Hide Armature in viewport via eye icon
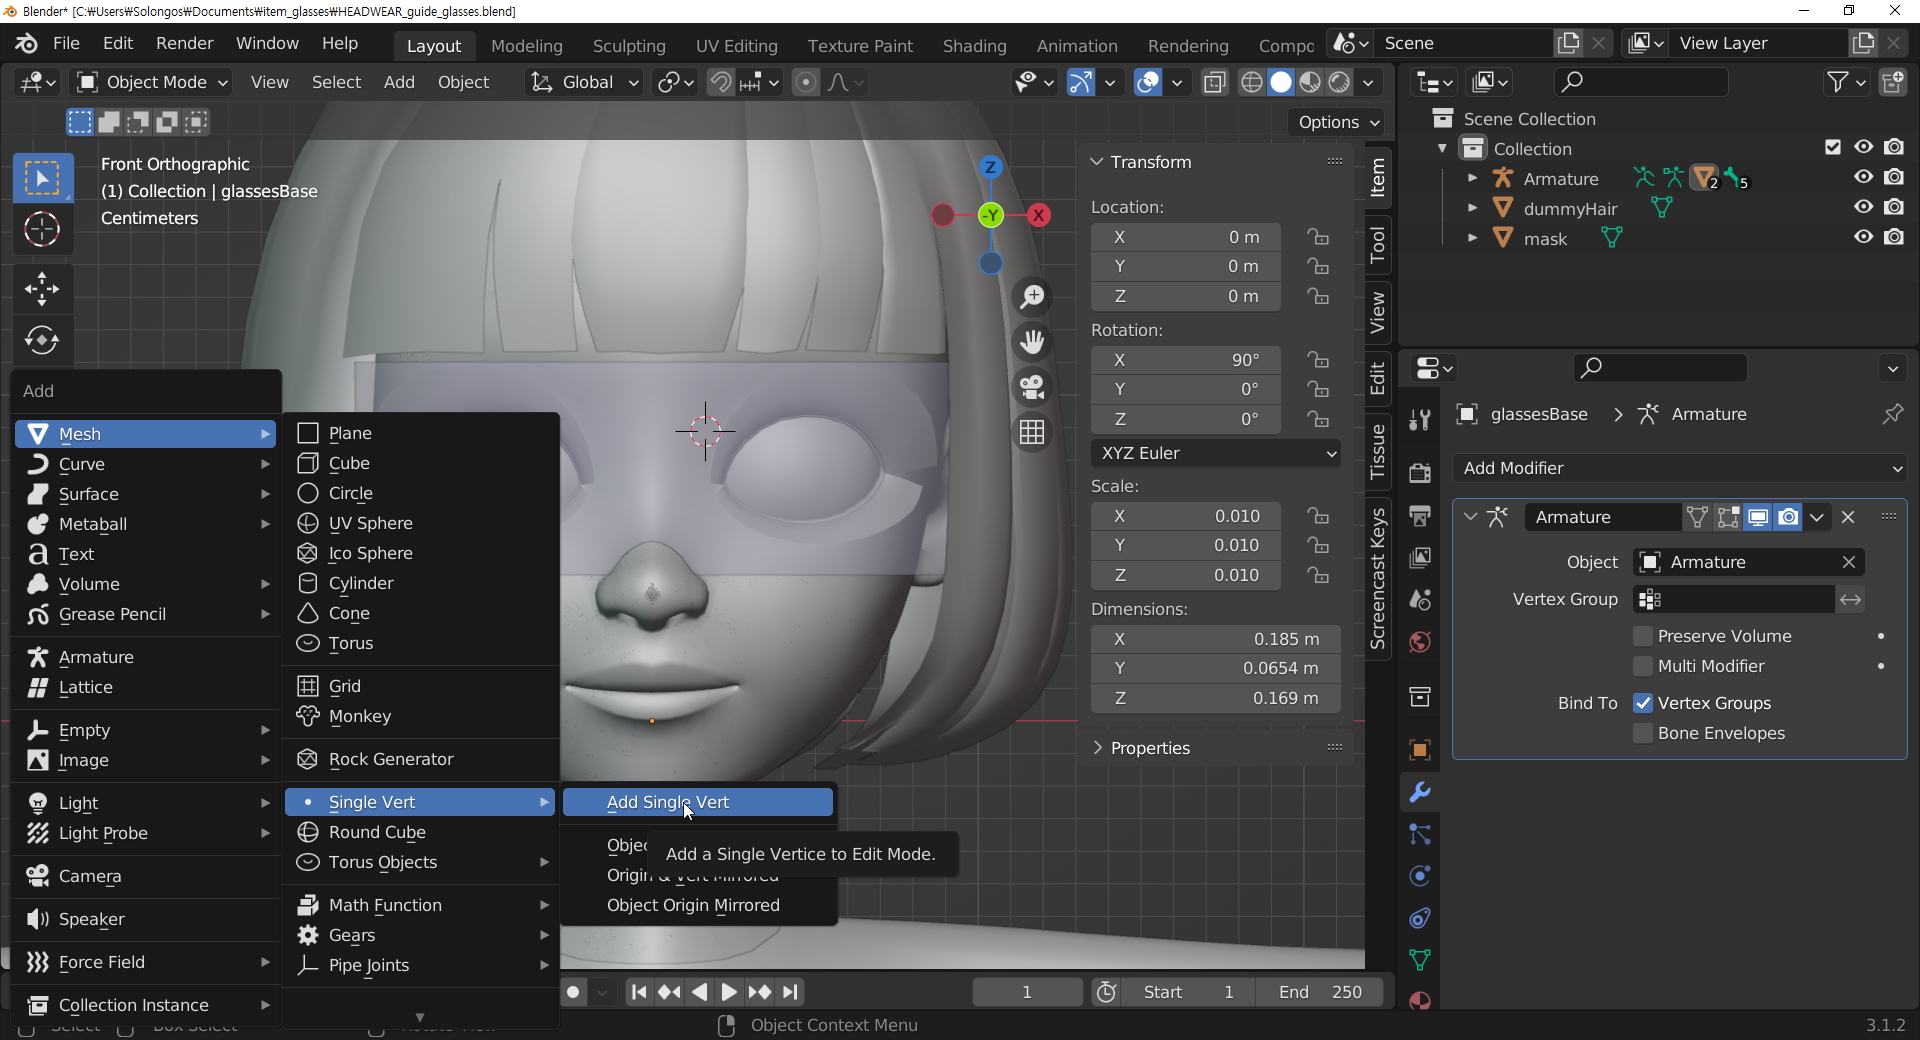The image size is (1920, 1040). pos(1864,177)
